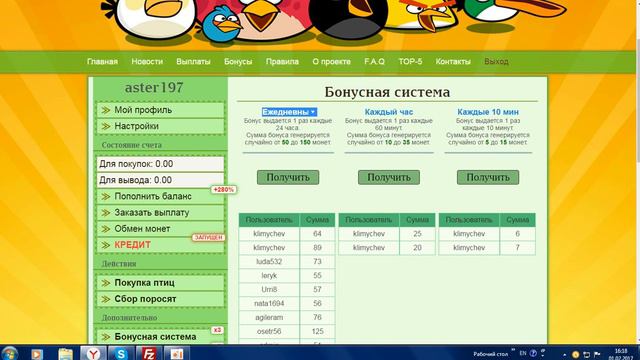Show hidden system tray icons
The width and height of the screenshot is (640, 360).
pyautogui.click(x=564, y=355)
